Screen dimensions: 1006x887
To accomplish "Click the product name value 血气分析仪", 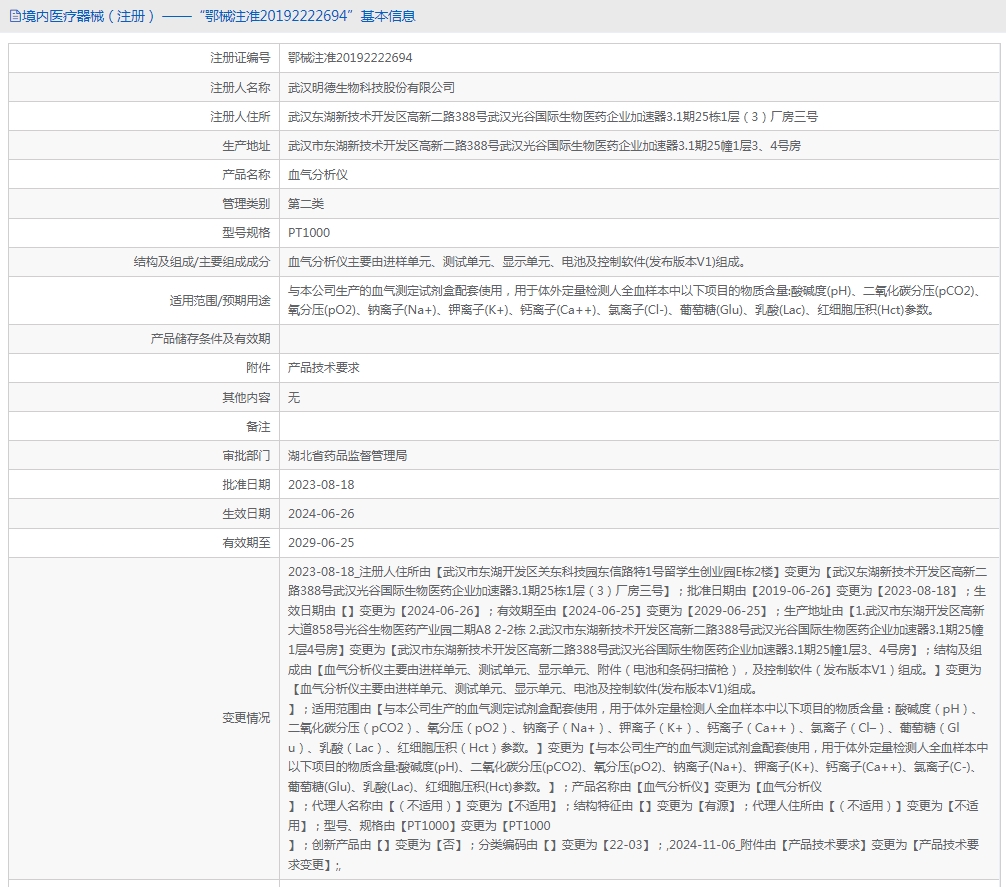I will 318,174.
